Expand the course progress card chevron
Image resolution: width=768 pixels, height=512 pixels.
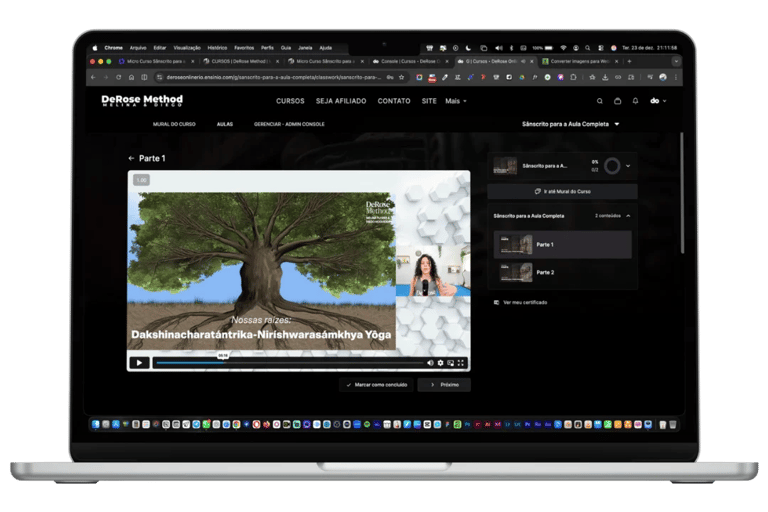[628, 166]
